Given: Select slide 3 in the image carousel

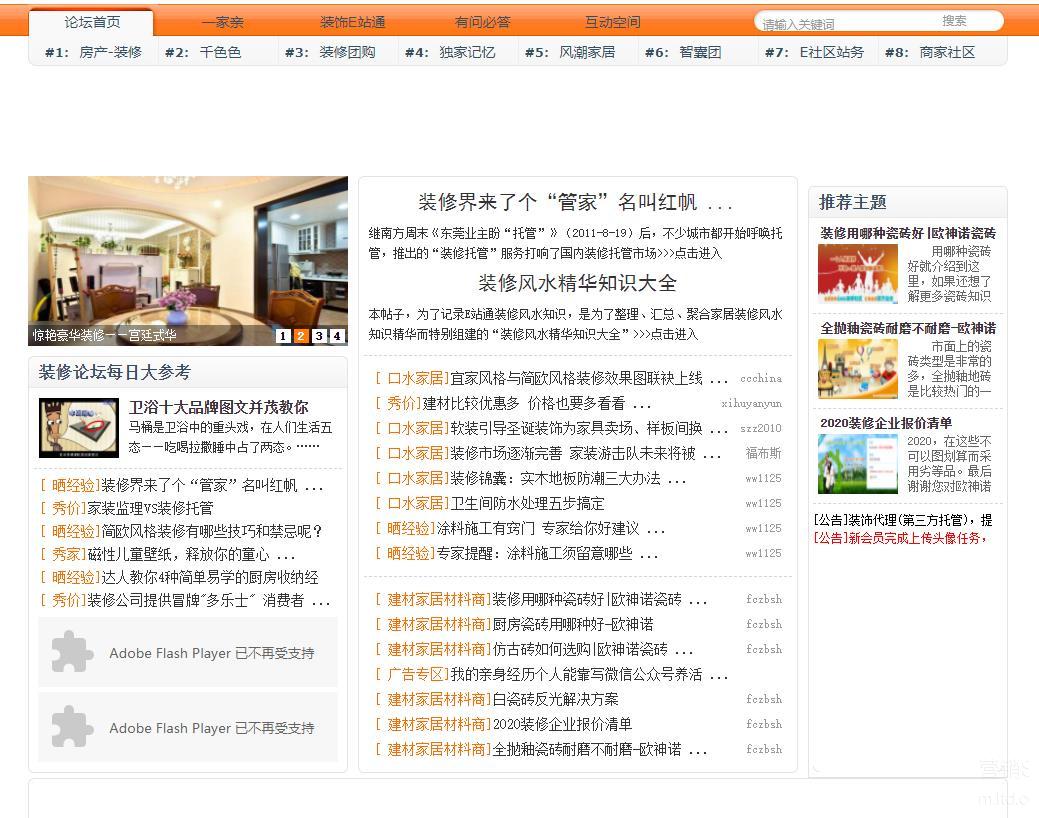Looking at the screenshot, I should click(x=319, y=336).
